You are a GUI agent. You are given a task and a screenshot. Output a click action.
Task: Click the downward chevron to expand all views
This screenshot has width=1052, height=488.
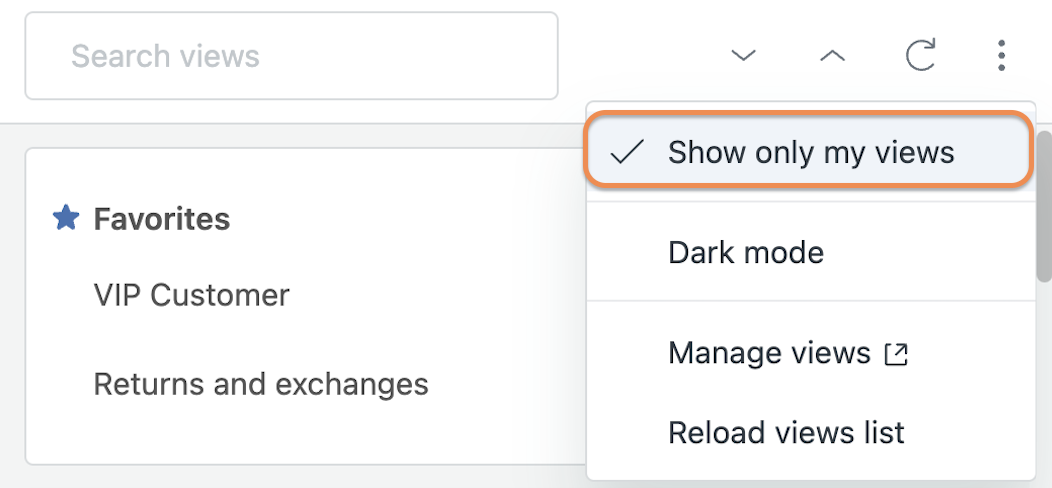[743, 56]
